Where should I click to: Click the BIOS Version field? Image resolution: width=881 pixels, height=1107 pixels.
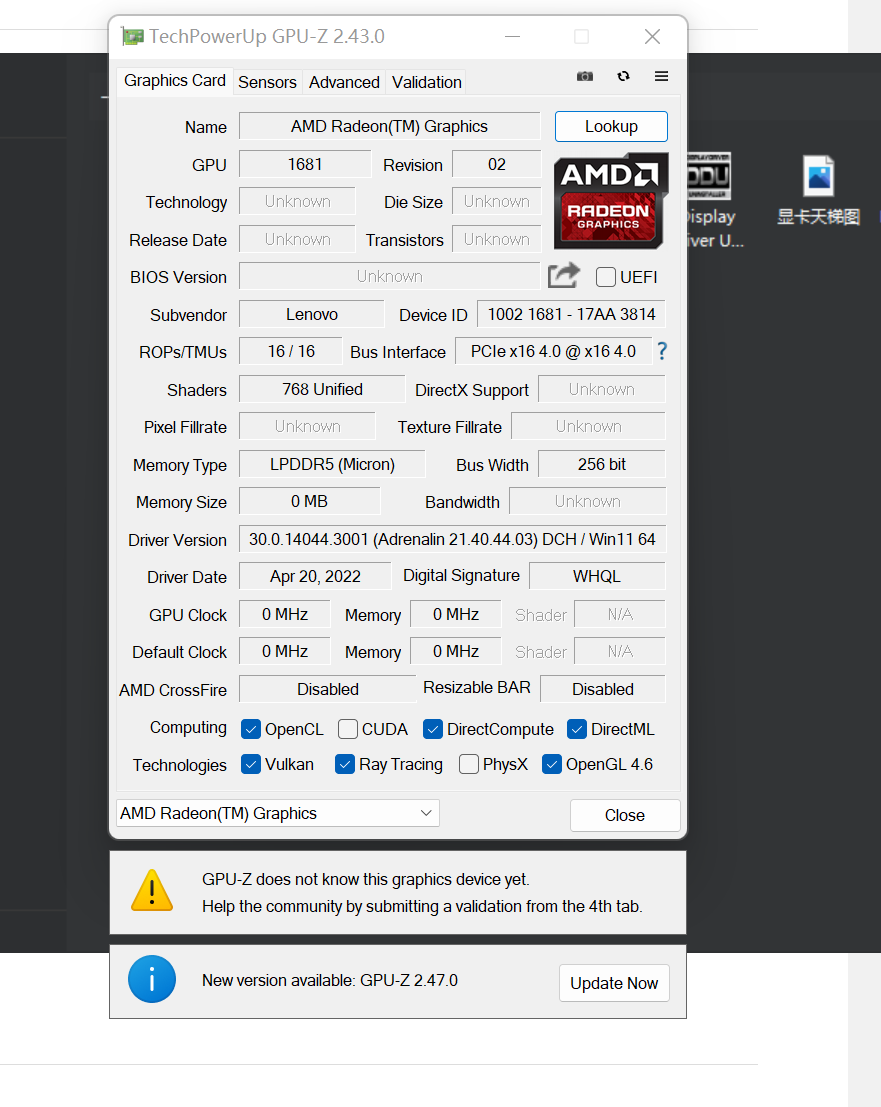pos(390,276)
